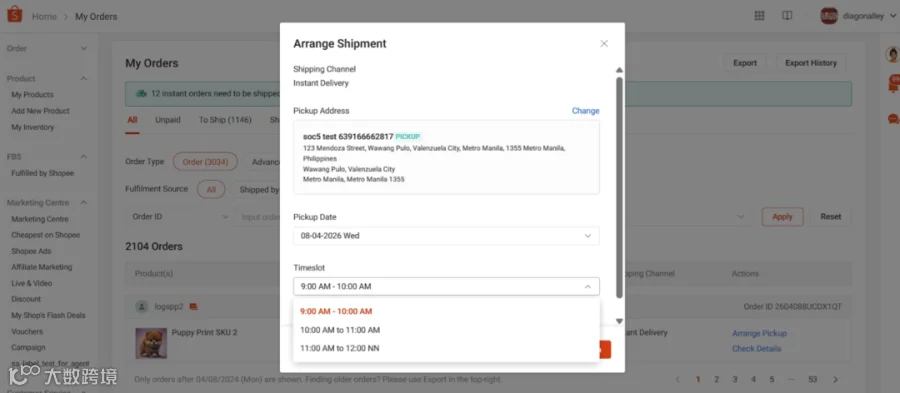
Task: Click the instant orders delivery icon
Action: pos(141,94)
